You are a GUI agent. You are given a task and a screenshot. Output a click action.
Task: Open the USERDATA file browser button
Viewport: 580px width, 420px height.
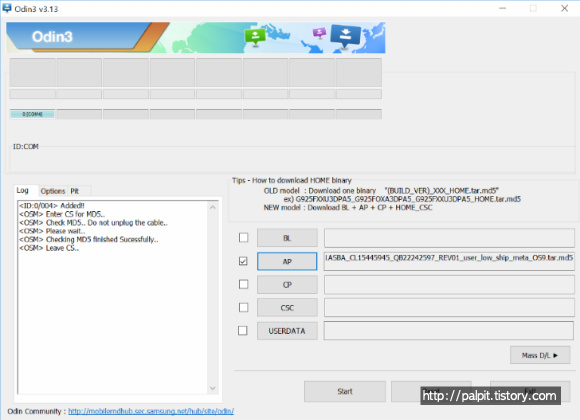point(287,331)
